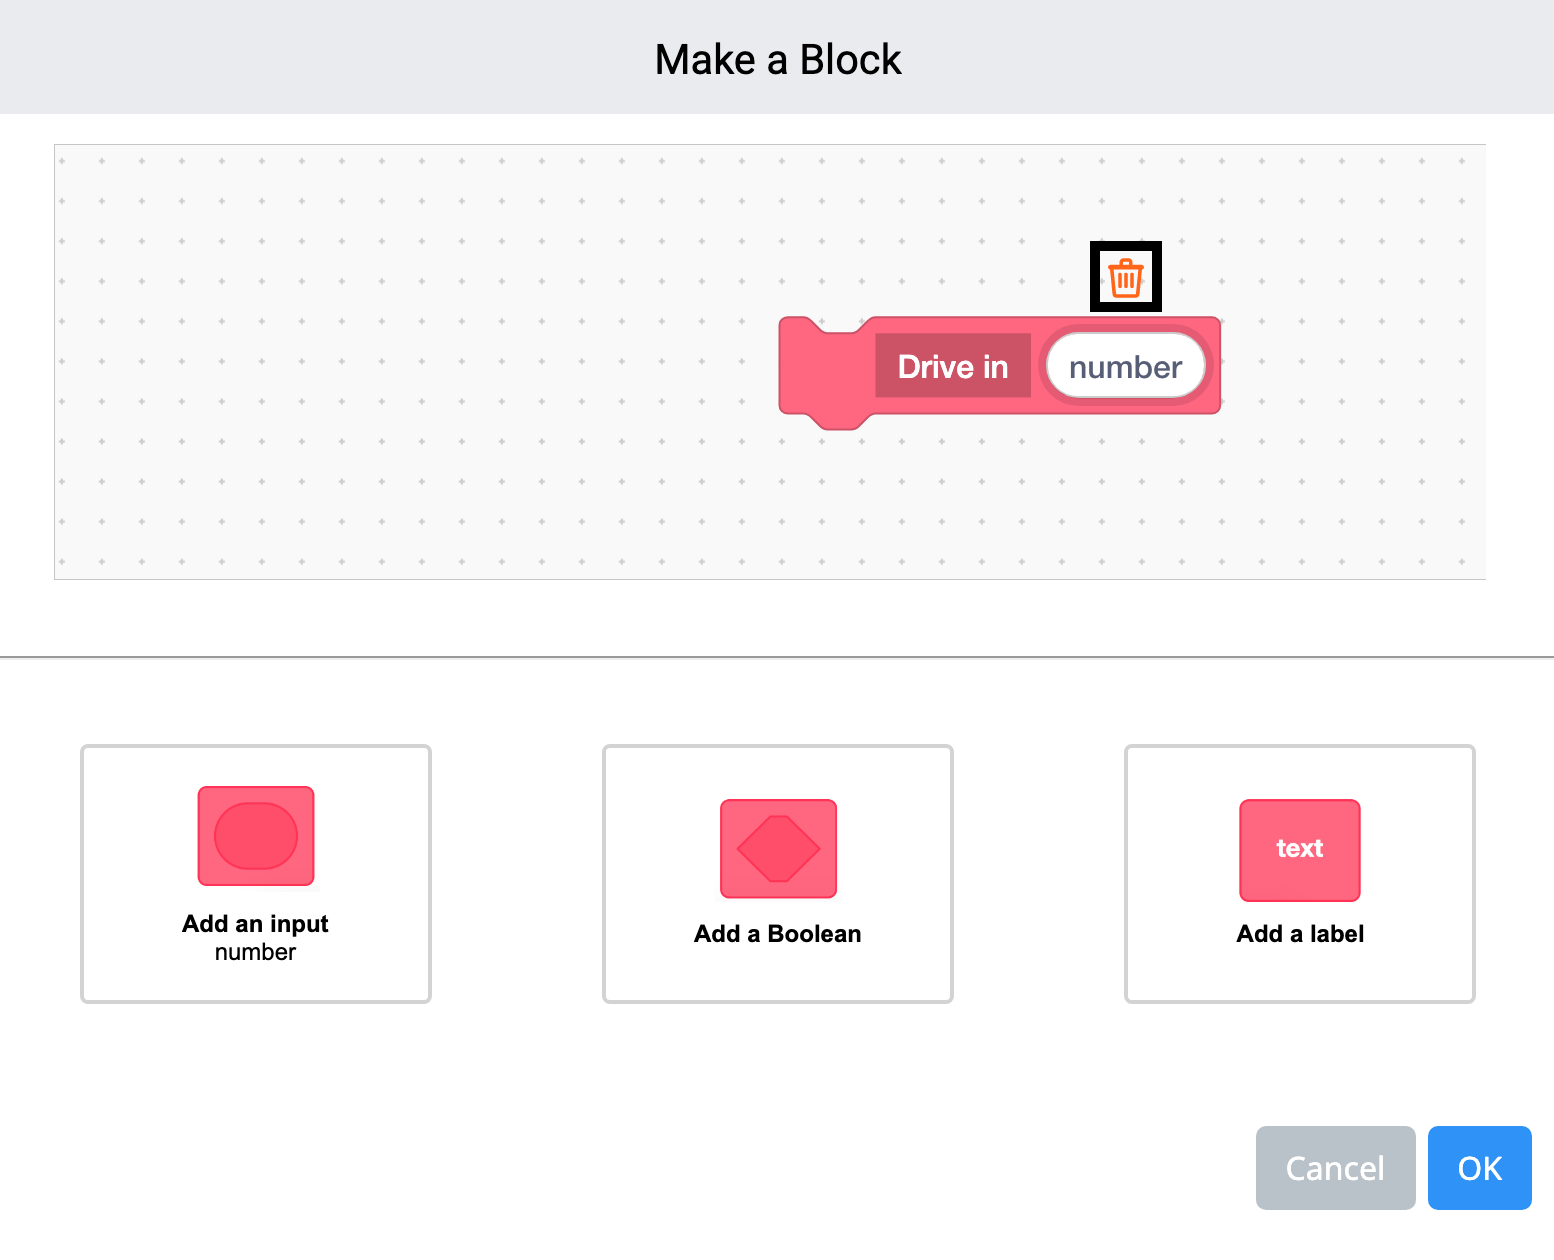The width and height of the screenshot is (1554, 1260).
Task: Click the rounded number-input shape icon
Action: [256, 836]
